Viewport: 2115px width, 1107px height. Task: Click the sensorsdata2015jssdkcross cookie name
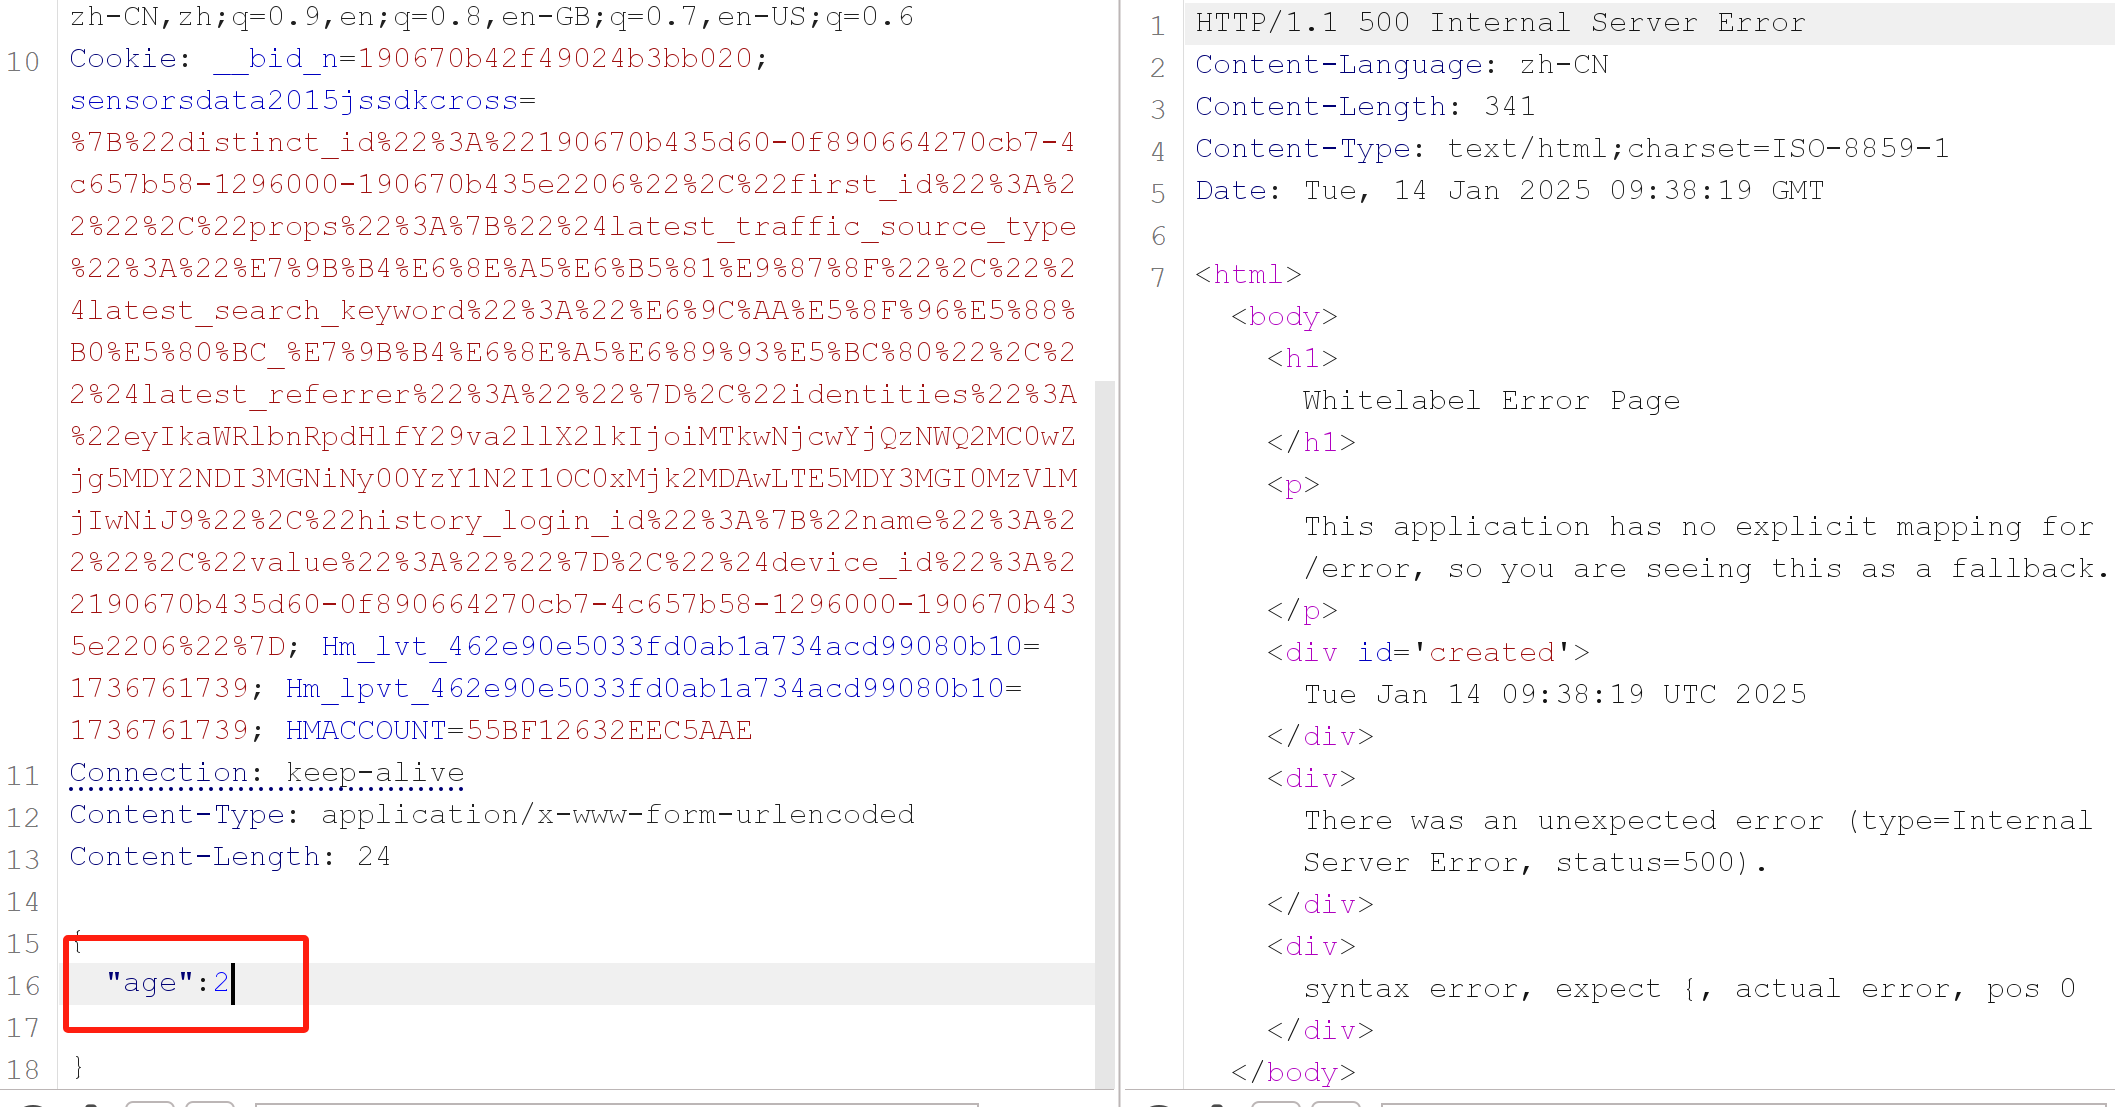294,101
